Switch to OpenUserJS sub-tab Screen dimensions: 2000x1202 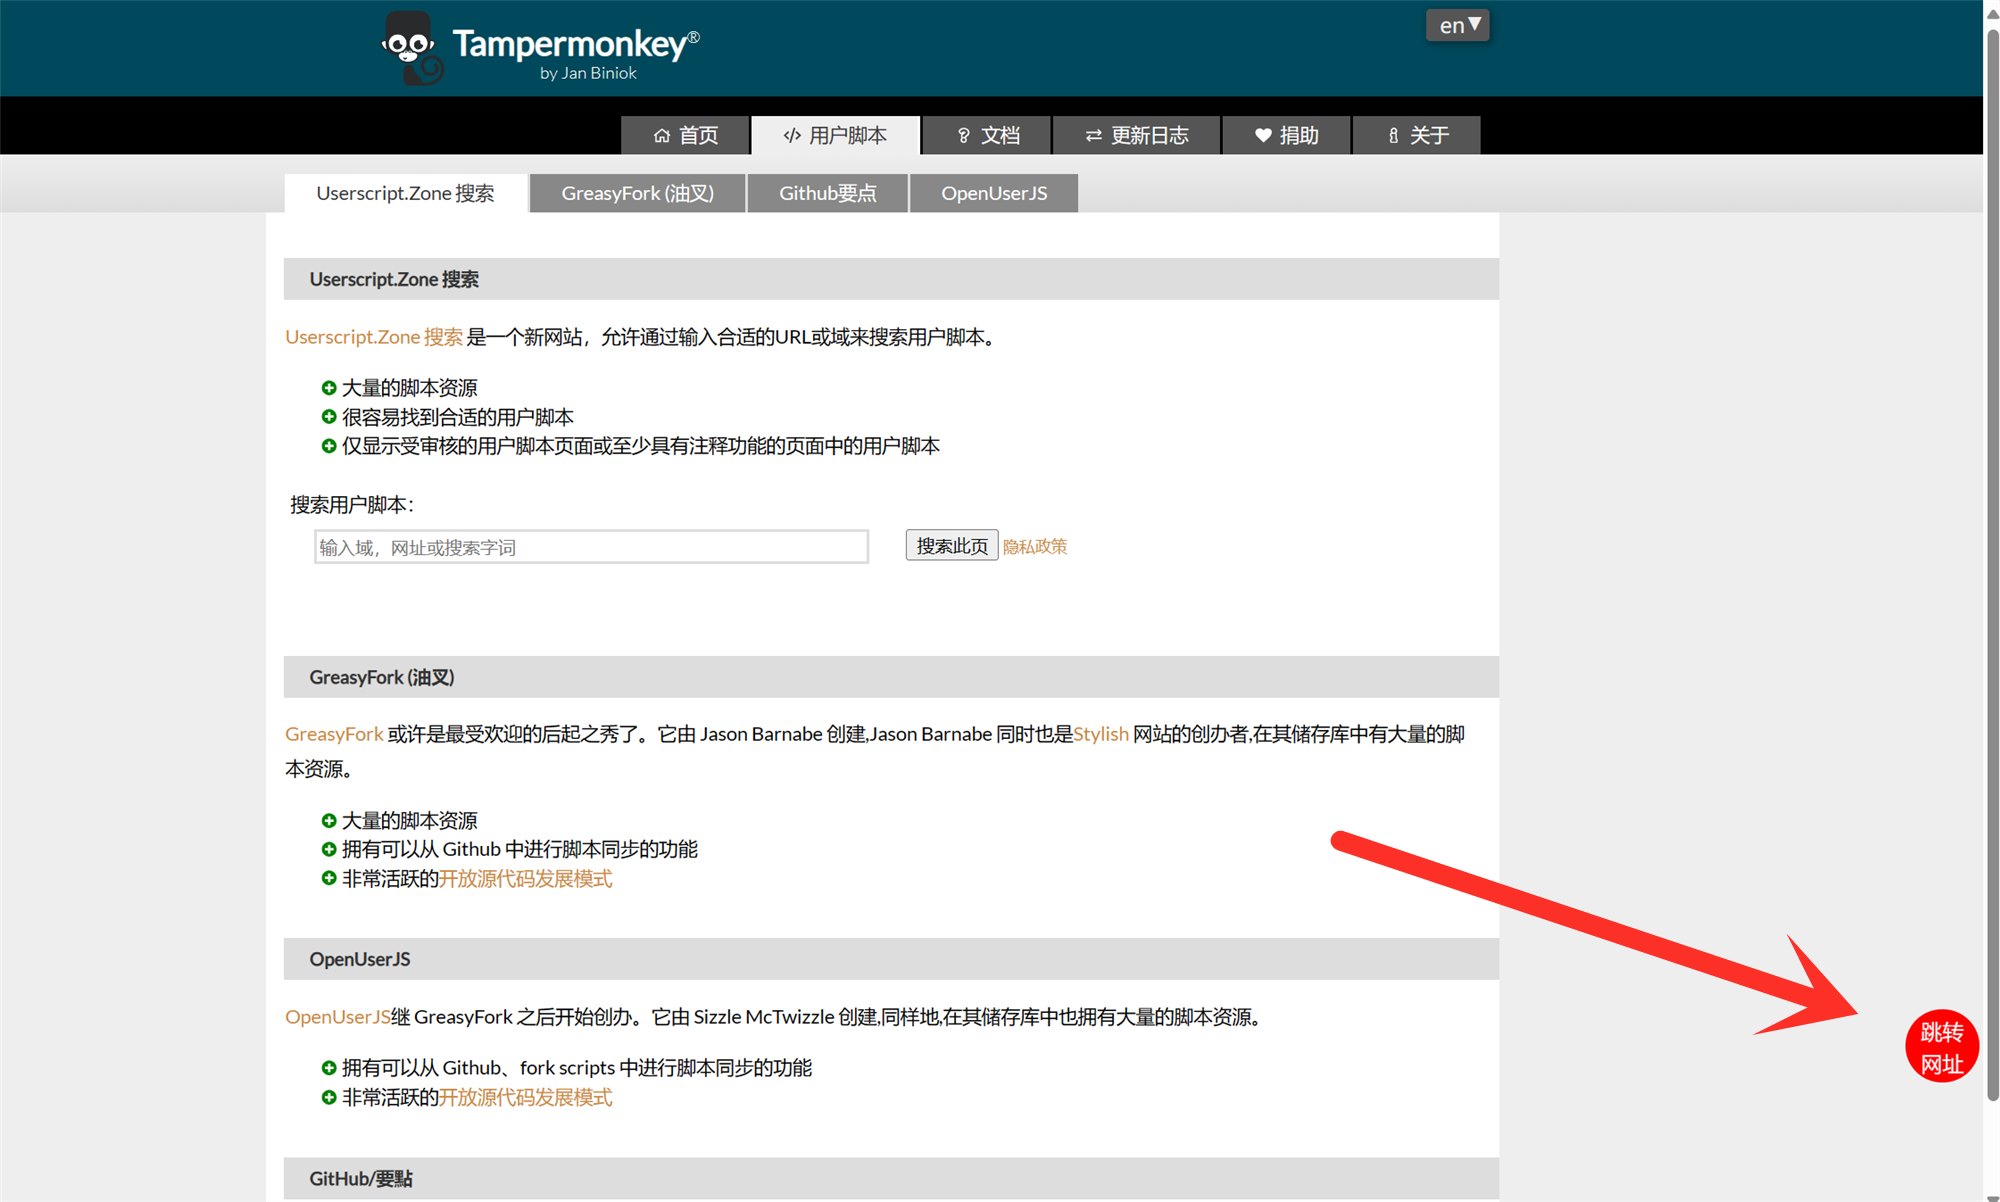pos(993,193)
